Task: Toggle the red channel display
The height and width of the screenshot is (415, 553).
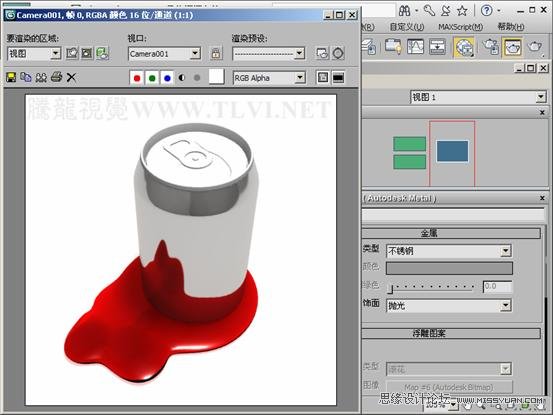Action: [137, 78]
